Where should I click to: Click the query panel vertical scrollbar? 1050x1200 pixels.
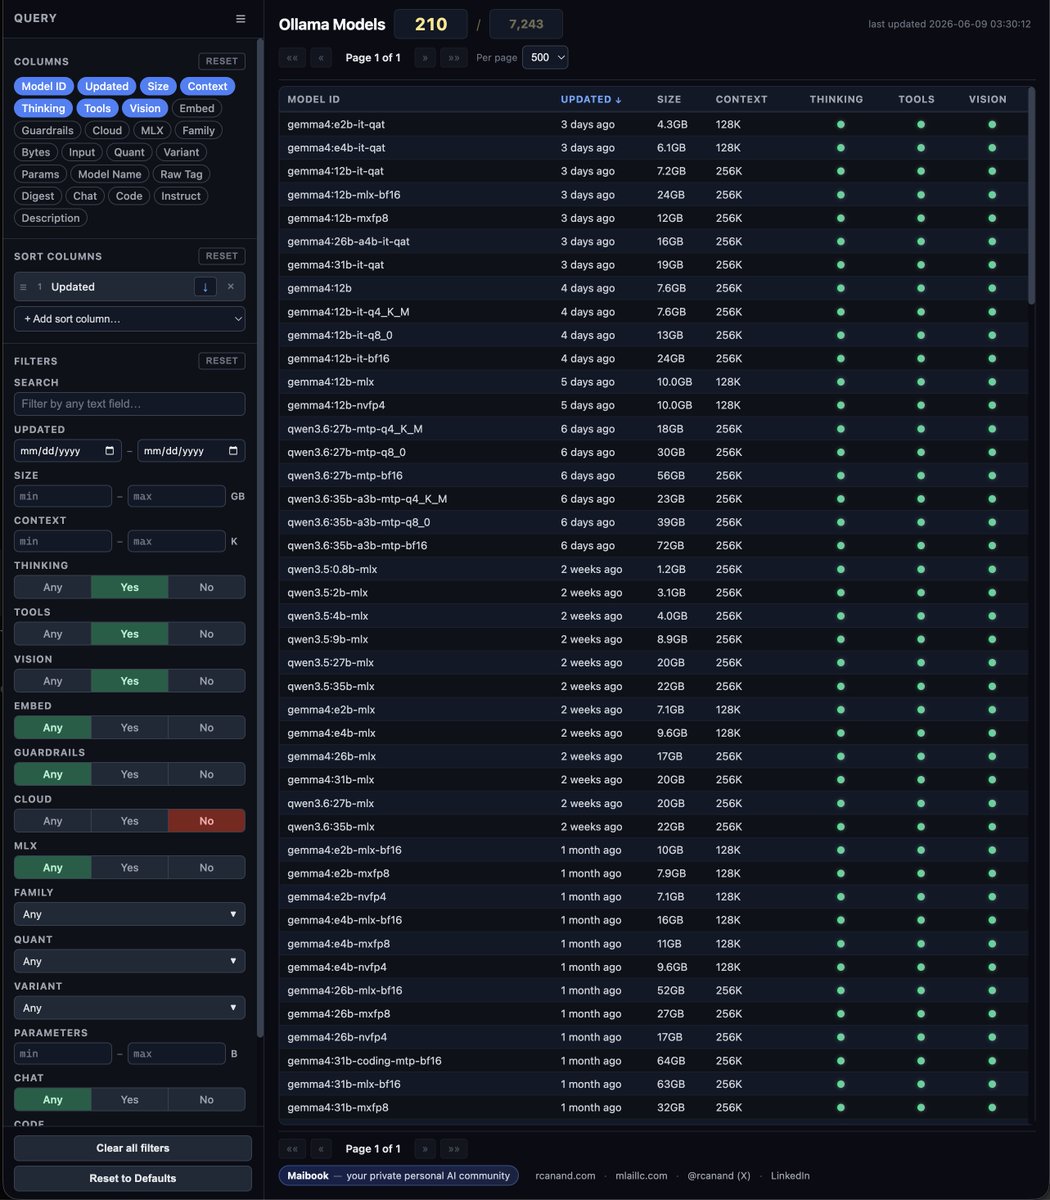(x=260, y=540)
